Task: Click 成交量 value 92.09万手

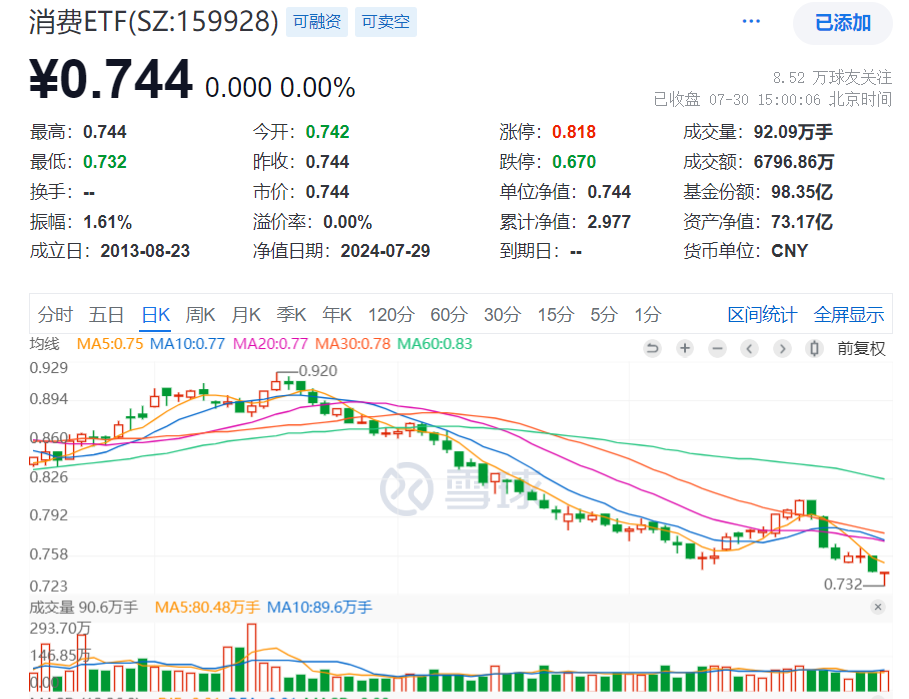Action: [x=793, y=132]
